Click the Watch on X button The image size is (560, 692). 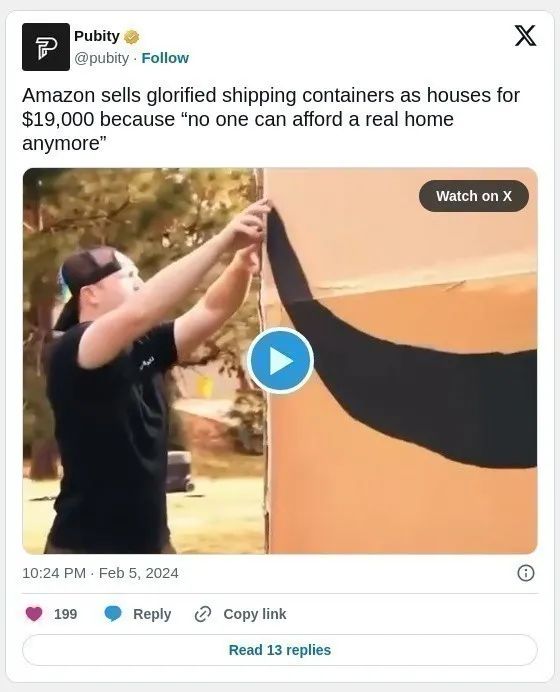[474, 196]
